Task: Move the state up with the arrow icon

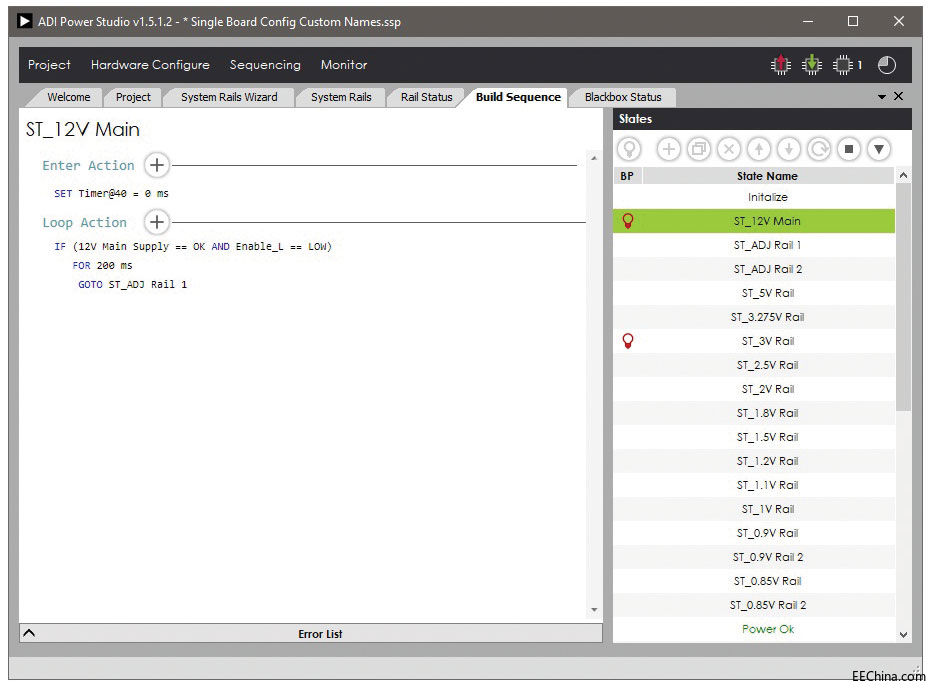Action: [x=759, y=149]
